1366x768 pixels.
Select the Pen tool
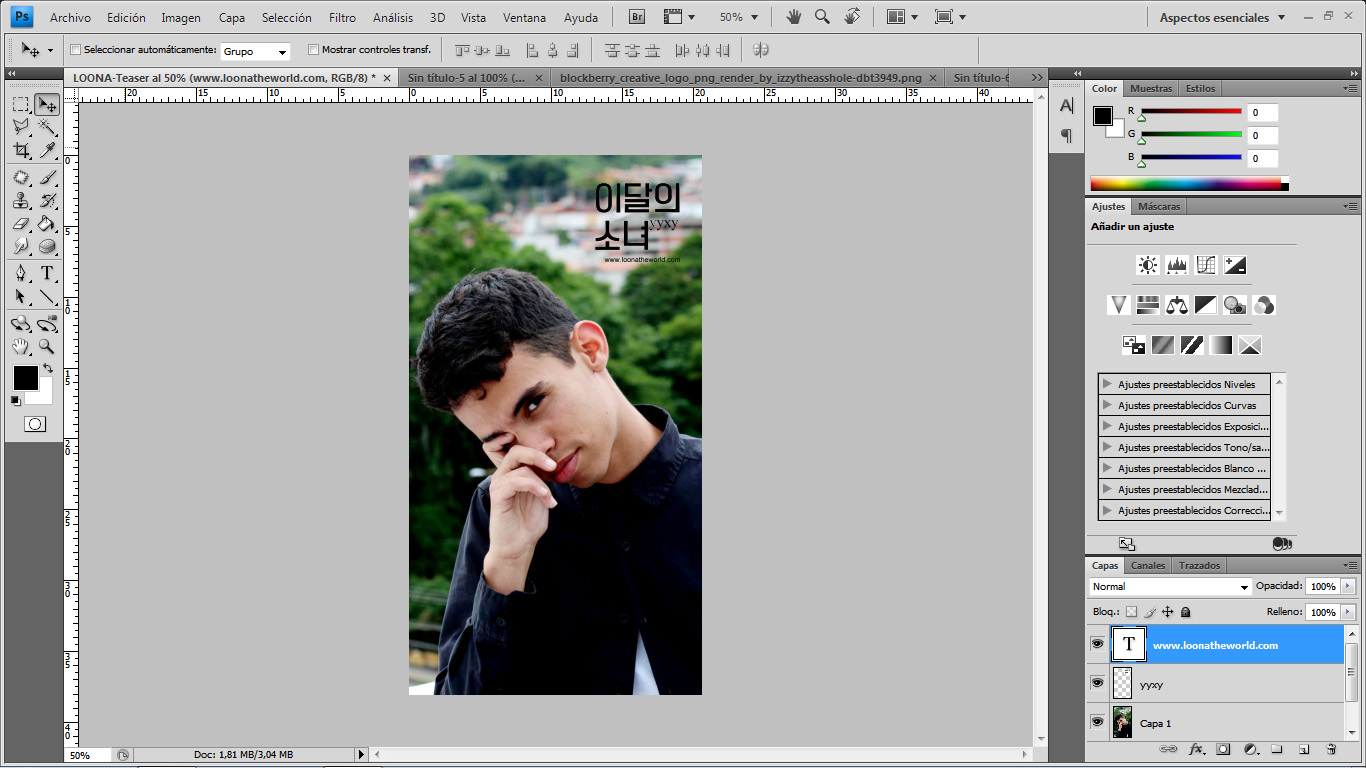coord(20,273)
